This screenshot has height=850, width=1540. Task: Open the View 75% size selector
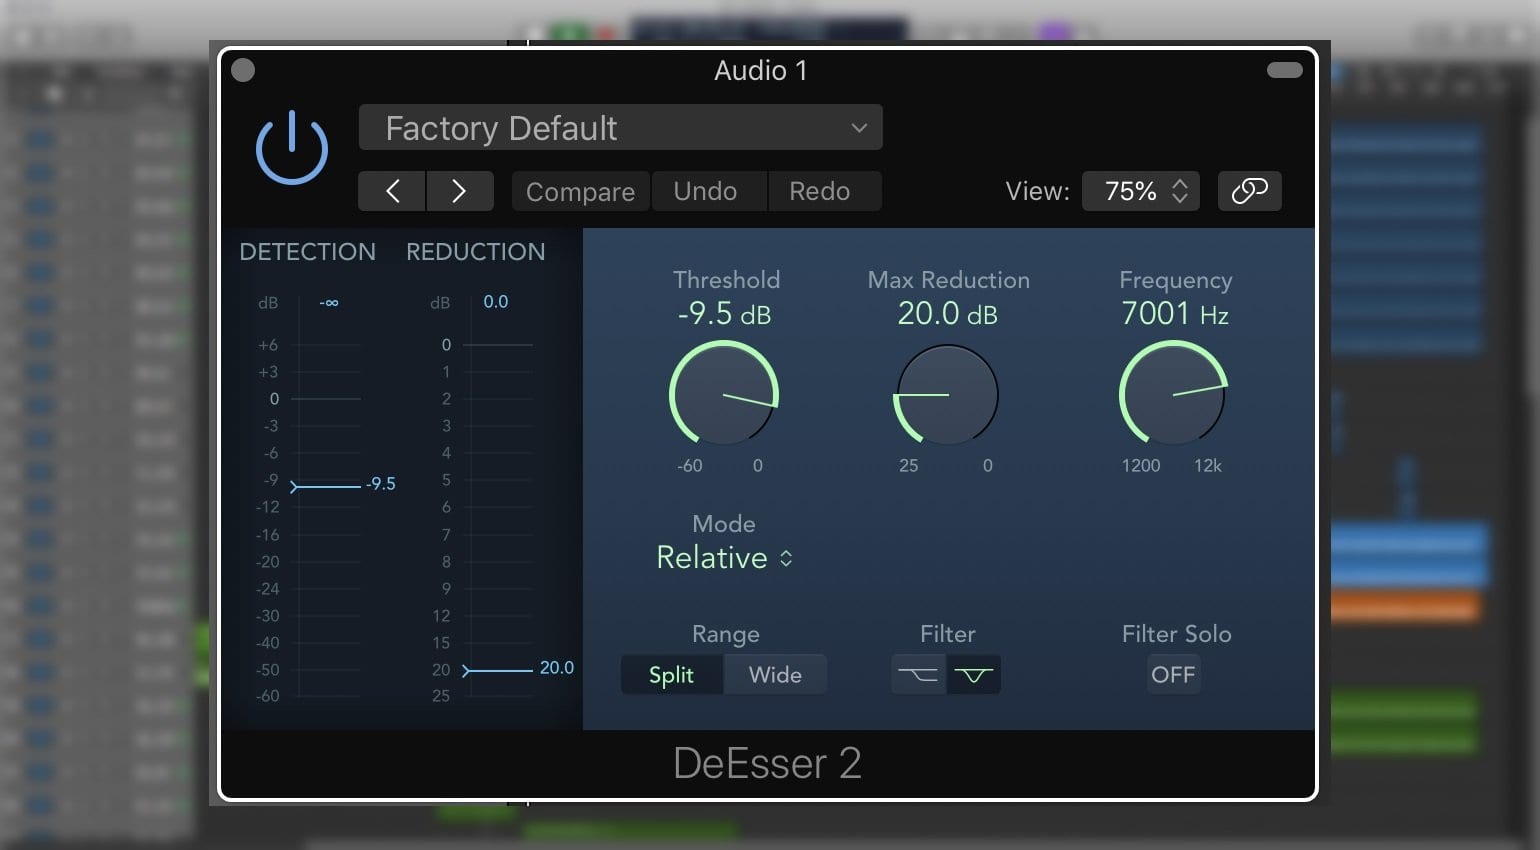coord(1141,191)
